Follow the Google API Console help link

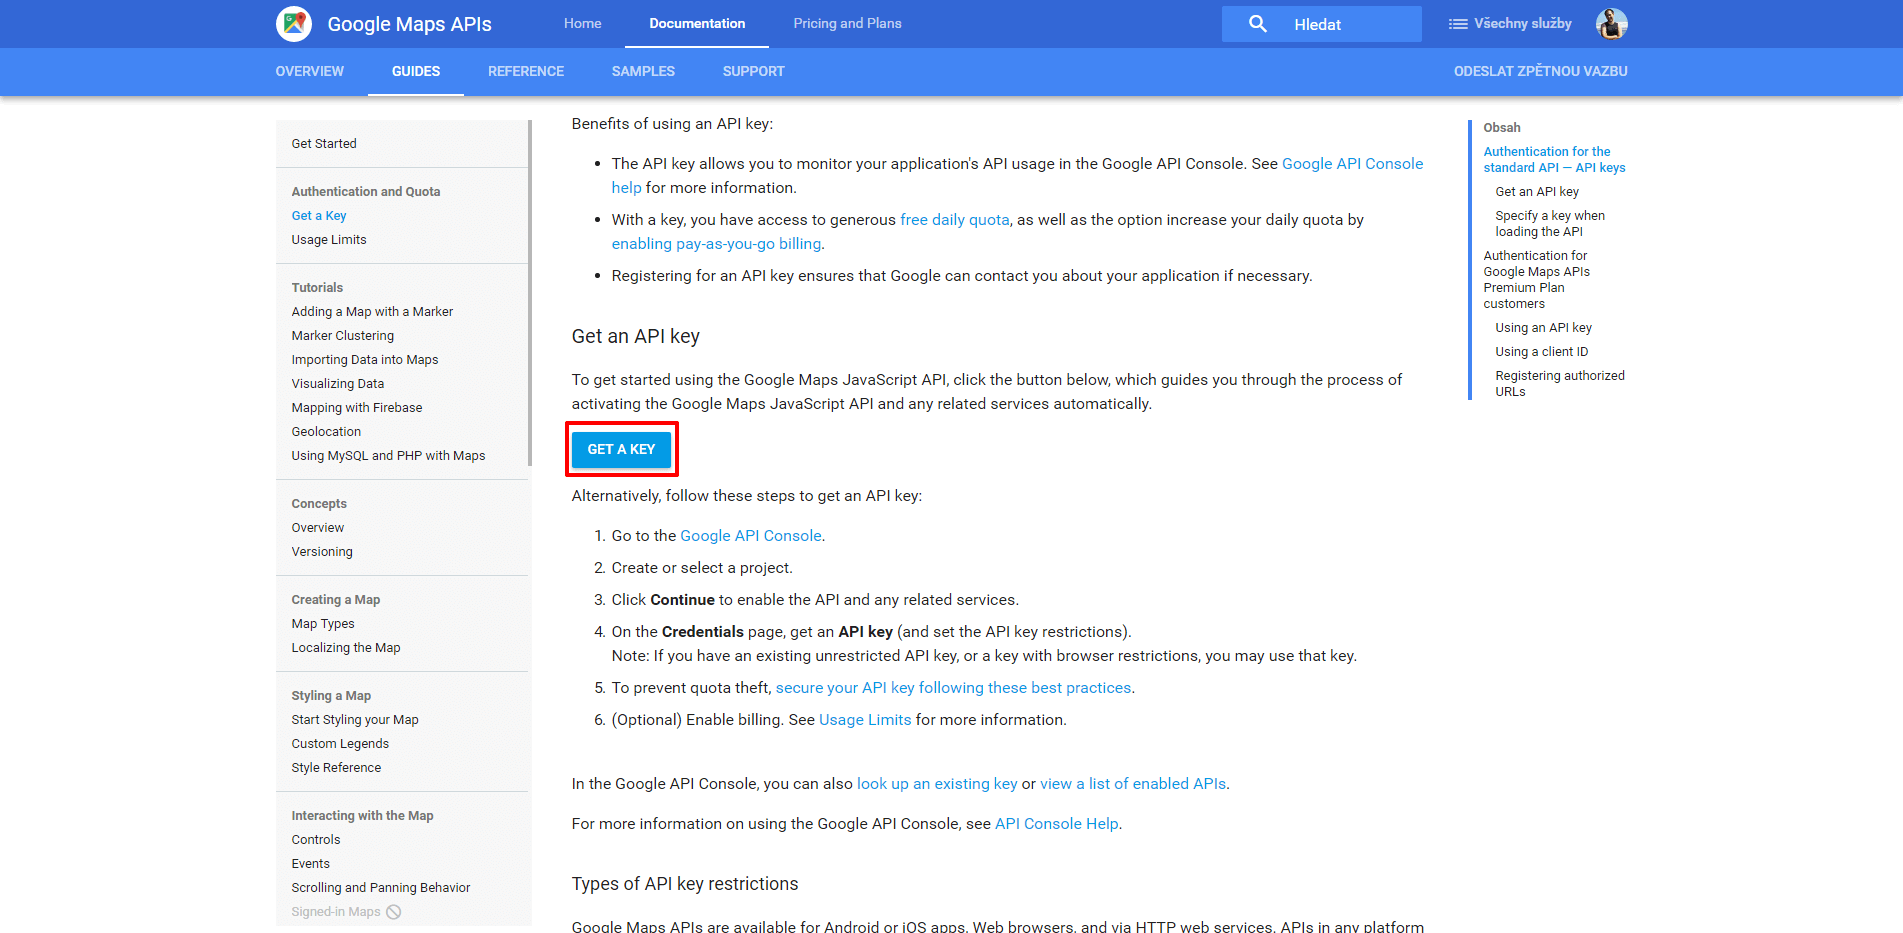coord(1352,164)
